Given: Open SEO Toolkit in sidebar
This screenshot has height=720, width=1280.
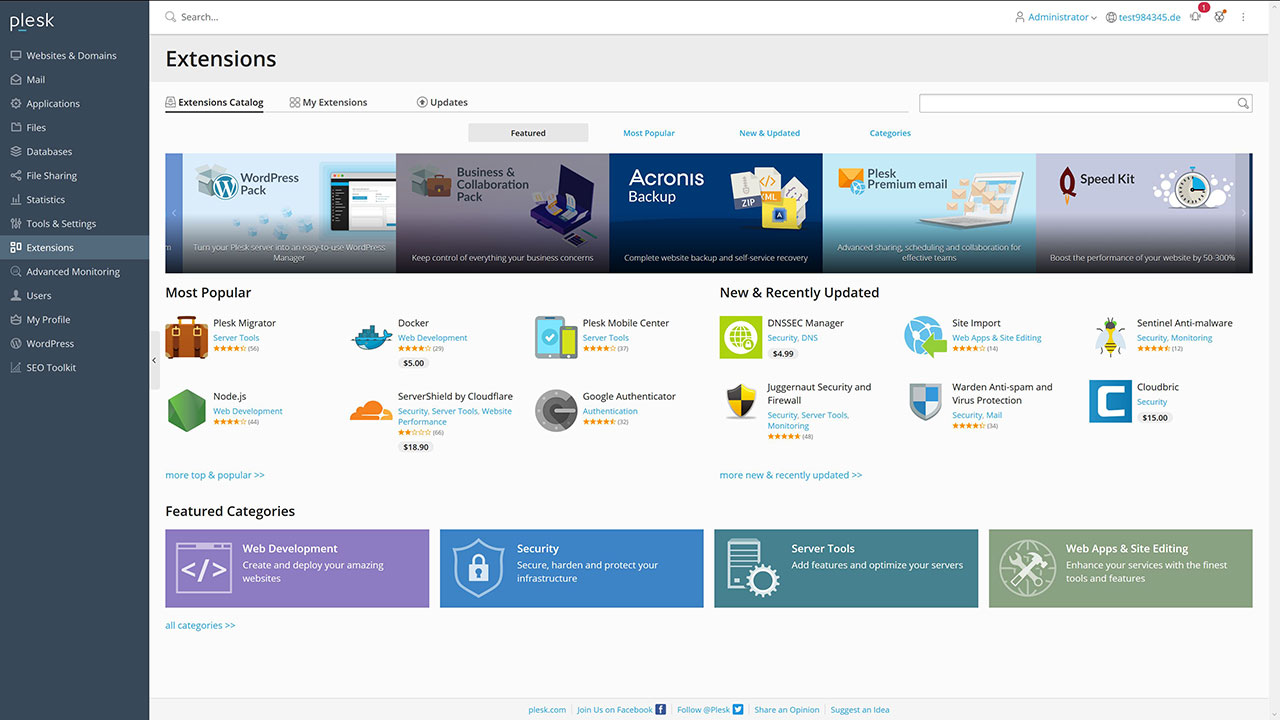Looking at the screenshot, I should tap(74, 368).
